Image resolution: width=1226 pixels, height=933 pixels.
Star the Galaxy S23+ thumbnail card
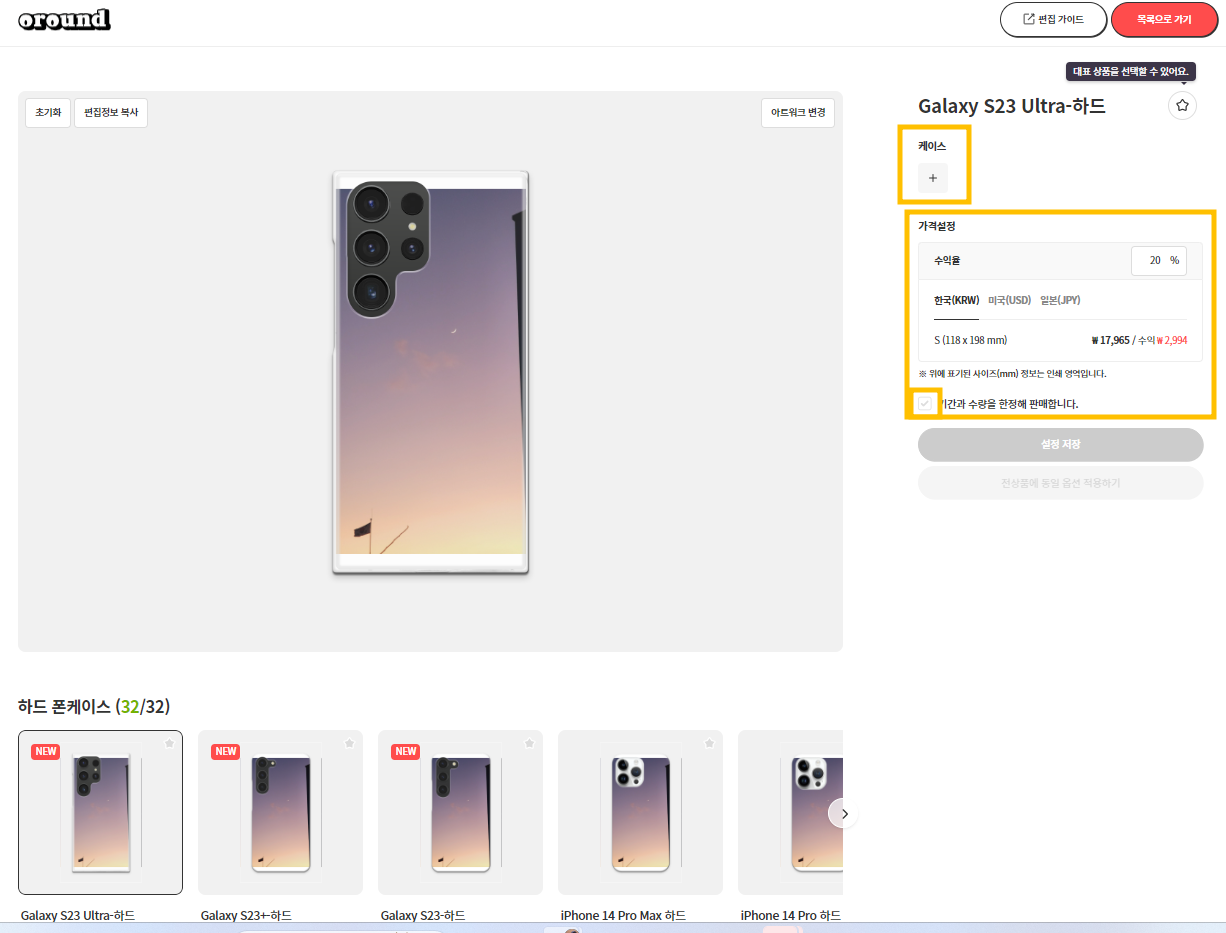tap(349, 743)
